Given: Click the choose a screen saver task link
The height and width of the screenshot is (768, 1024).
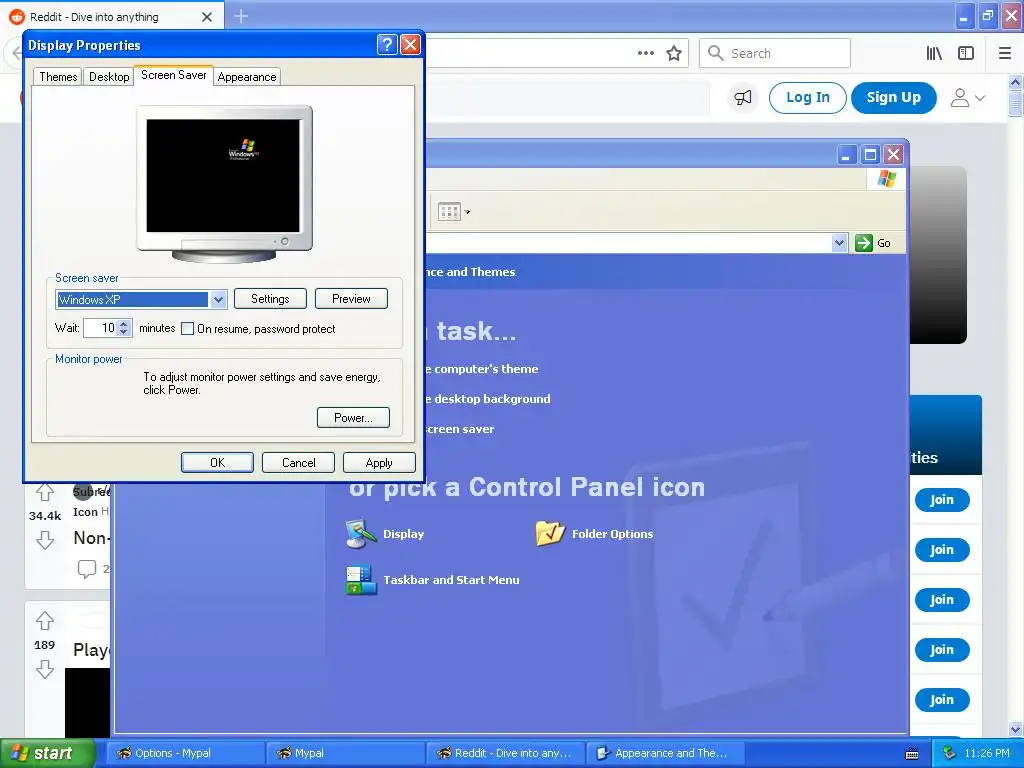Looking at the screenshot, I should pos(460,429).
